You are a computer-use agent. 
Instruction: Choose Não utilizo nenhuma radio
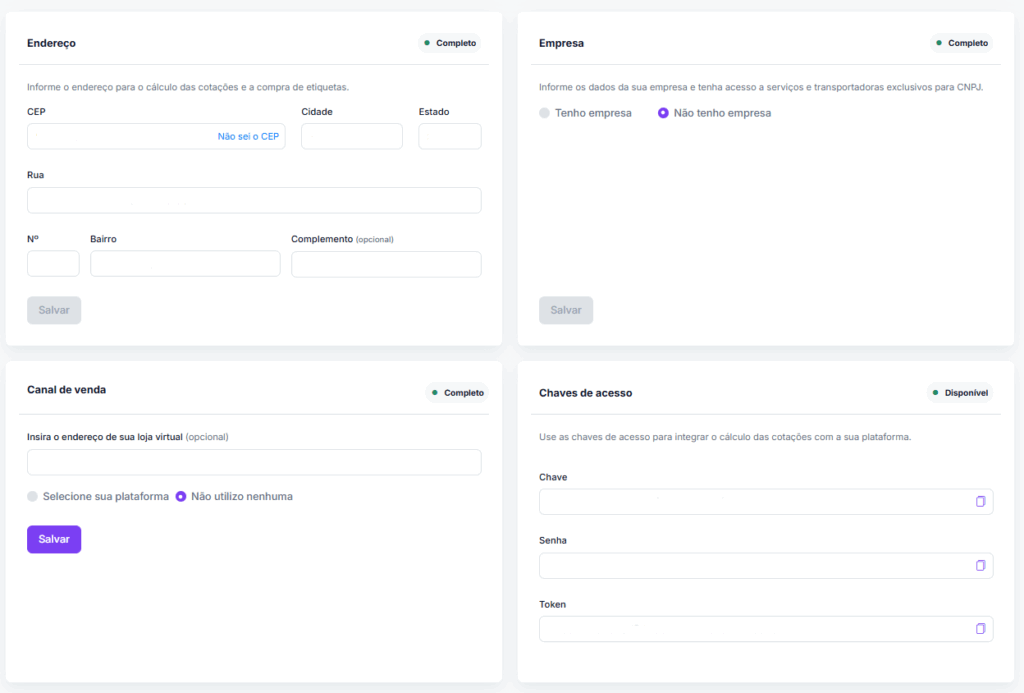[x=181, y=496]
